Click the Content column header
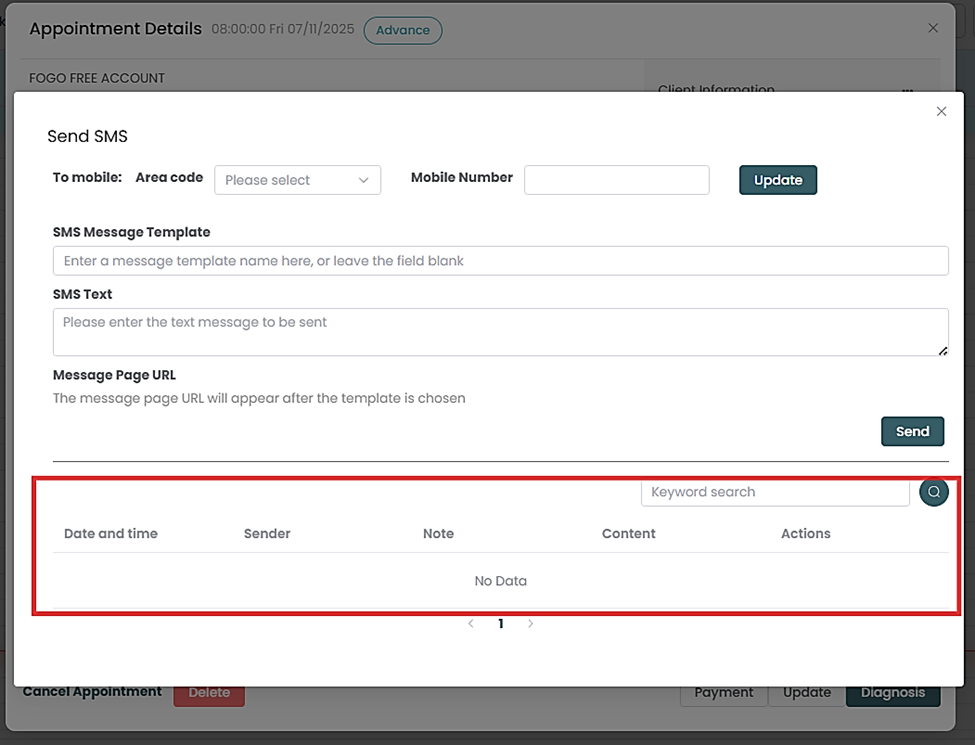Image resolution: width=975 pixels, height=745 pixels. click(628, 534)
